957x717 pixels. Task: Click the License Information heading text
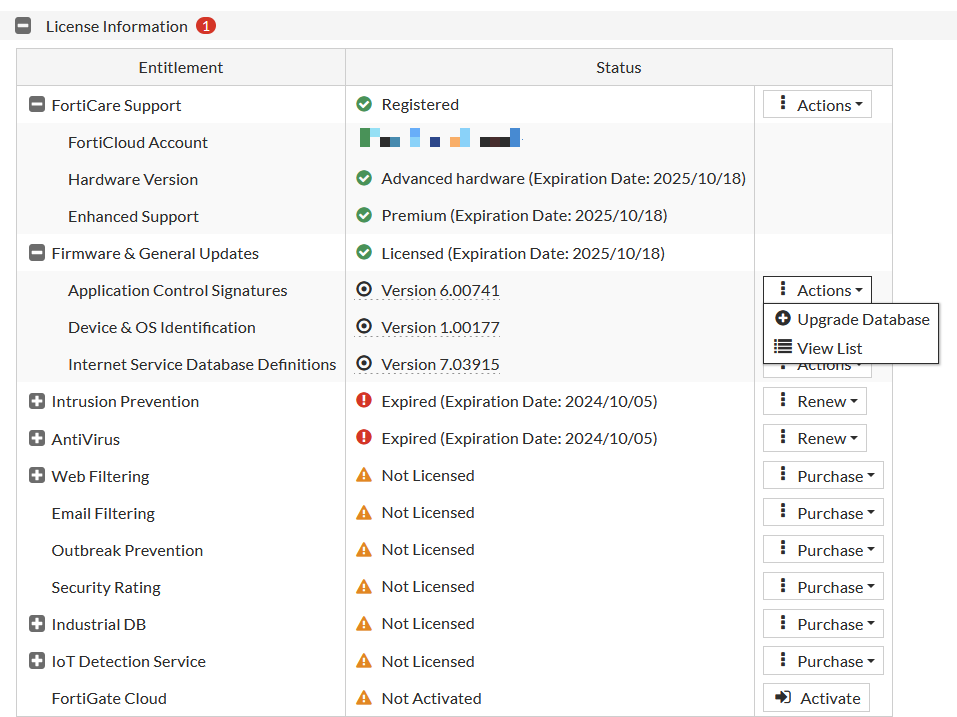coord(117,26)
